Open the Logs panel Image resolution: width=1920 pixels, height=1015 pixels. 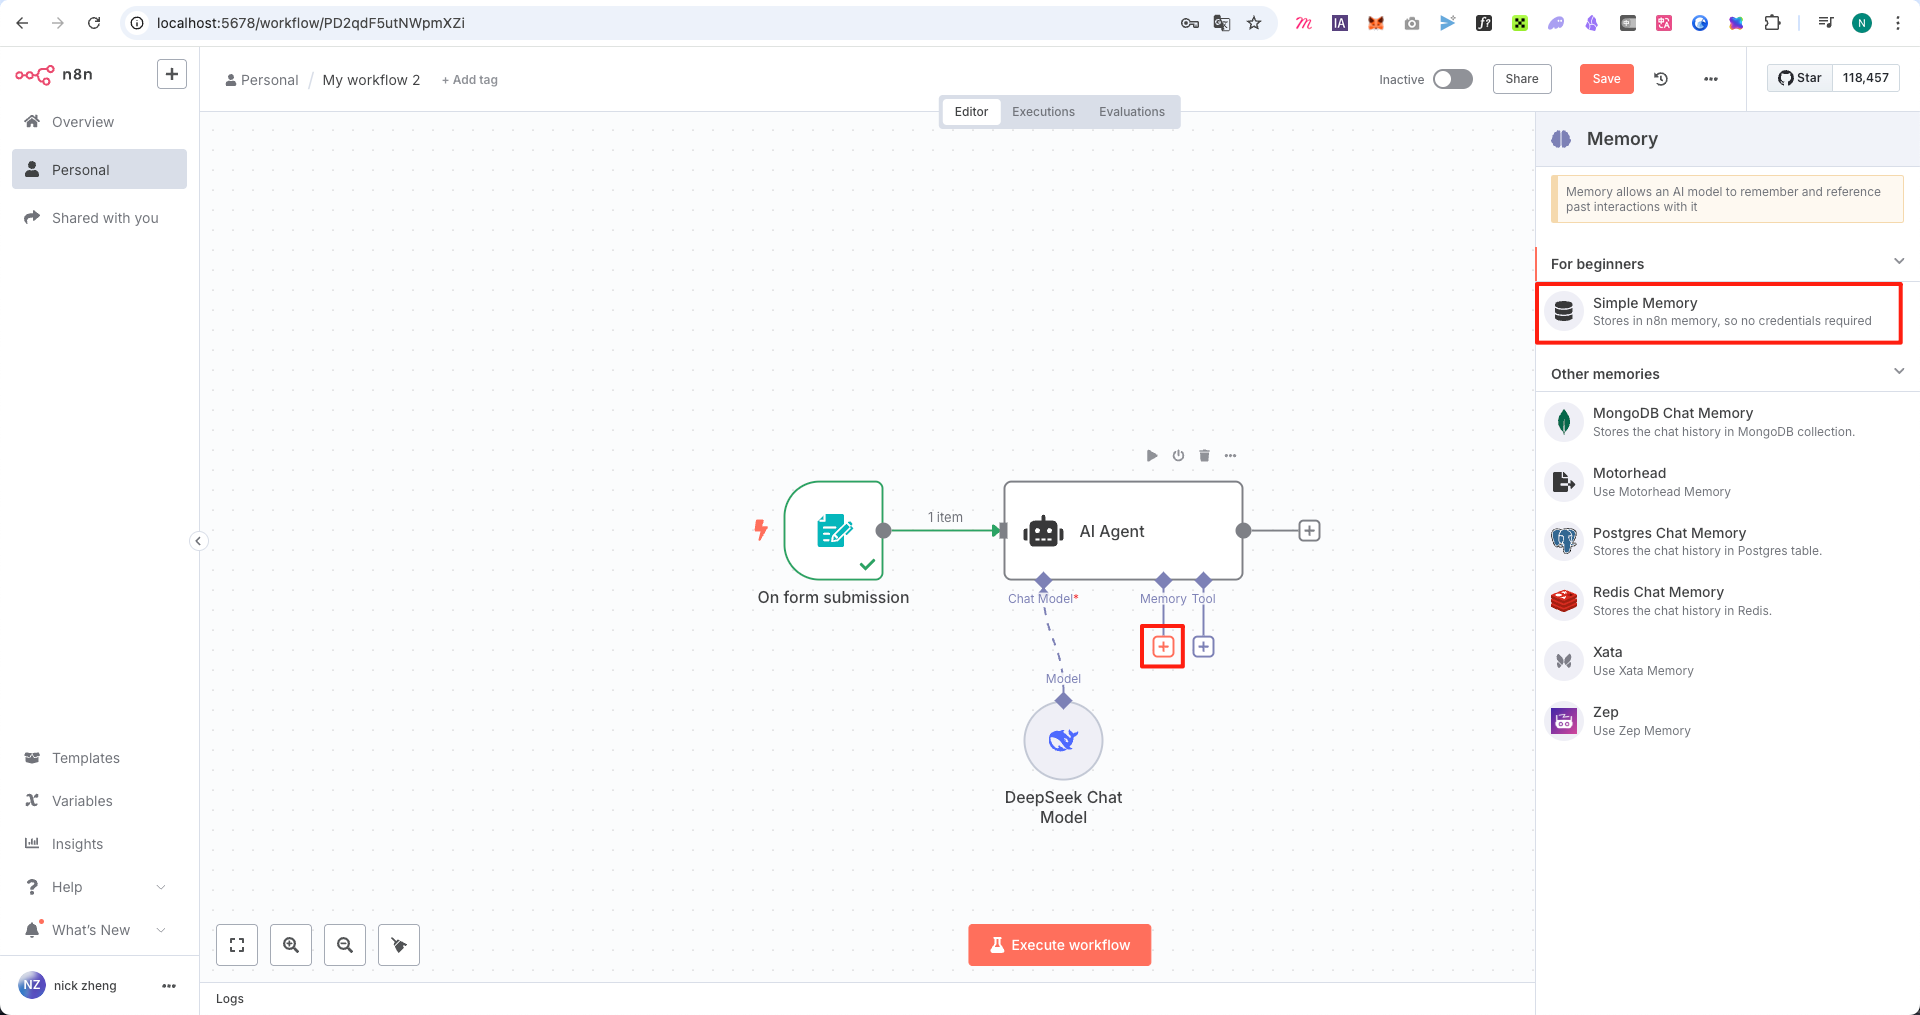[230, 999]
